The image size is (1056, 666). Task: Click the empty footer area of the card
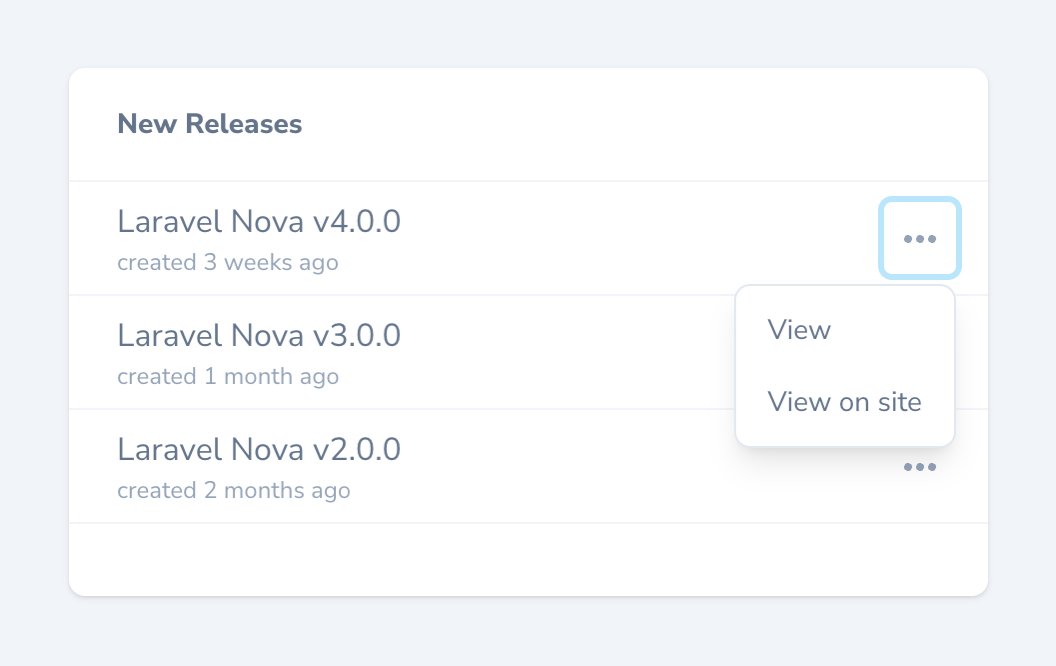click(x=528, y=559)
